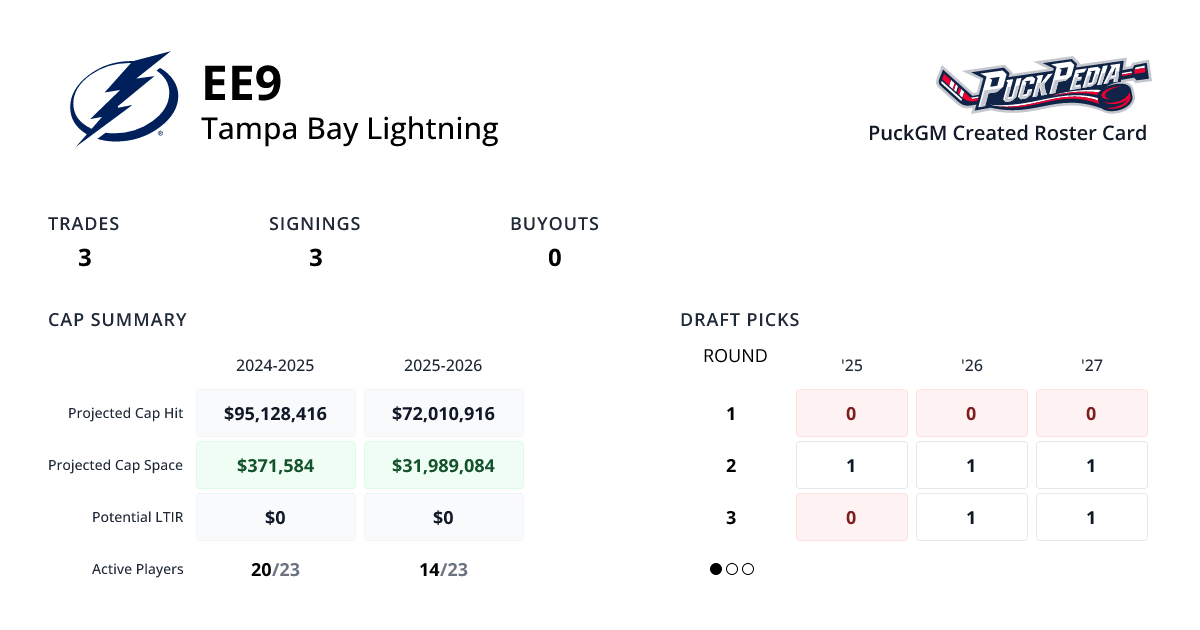Click the $371,584 Projected Cap Space cell

[276, 465]
